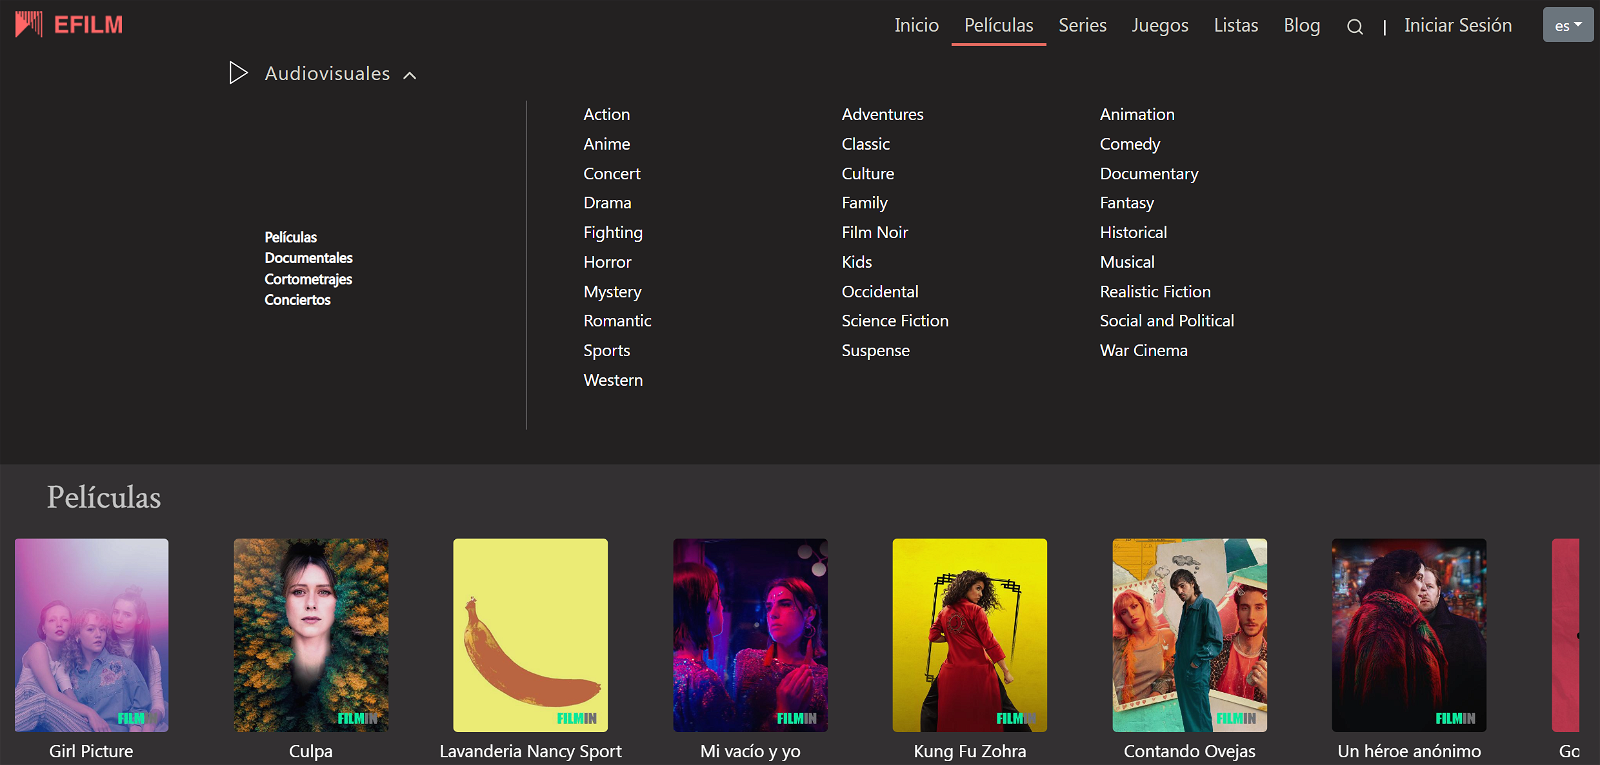1600x765 pixels.
Task: Open Juegos in the top menu
Action: (1160, 25)
